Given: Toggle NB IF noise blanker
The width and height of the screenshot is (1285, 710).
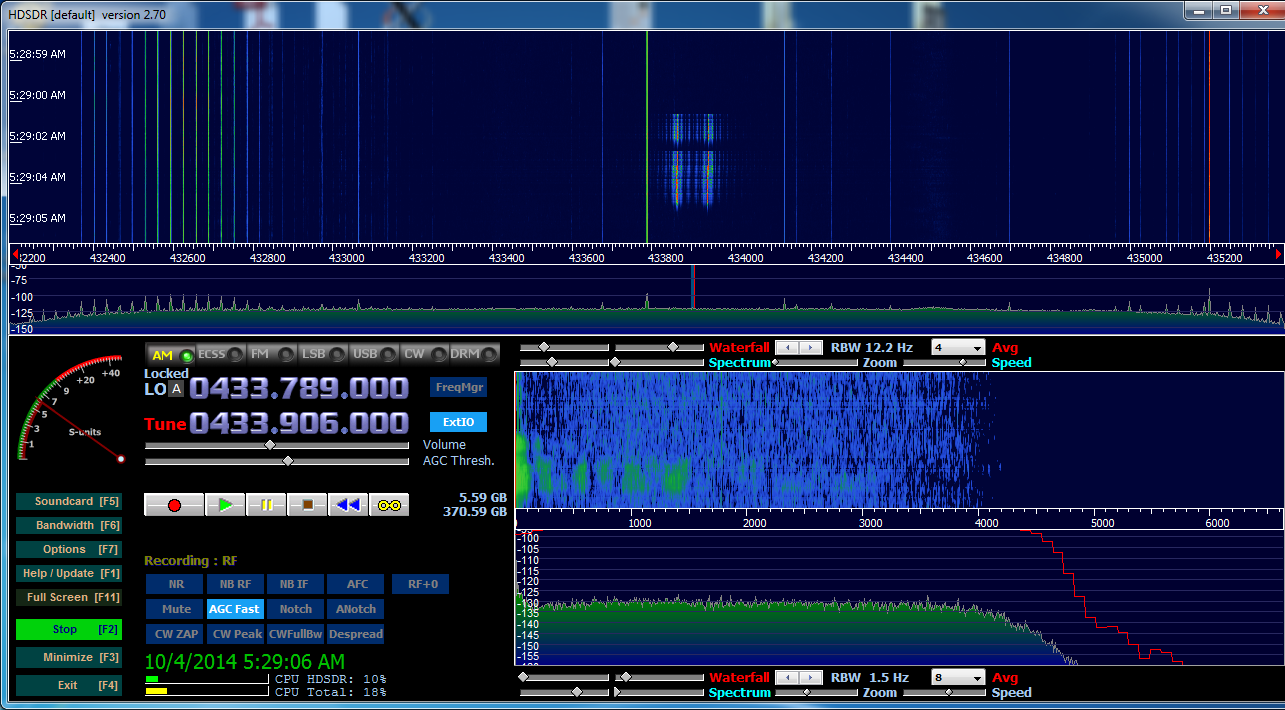Looking at the screenshot, I should click(294, 584).
